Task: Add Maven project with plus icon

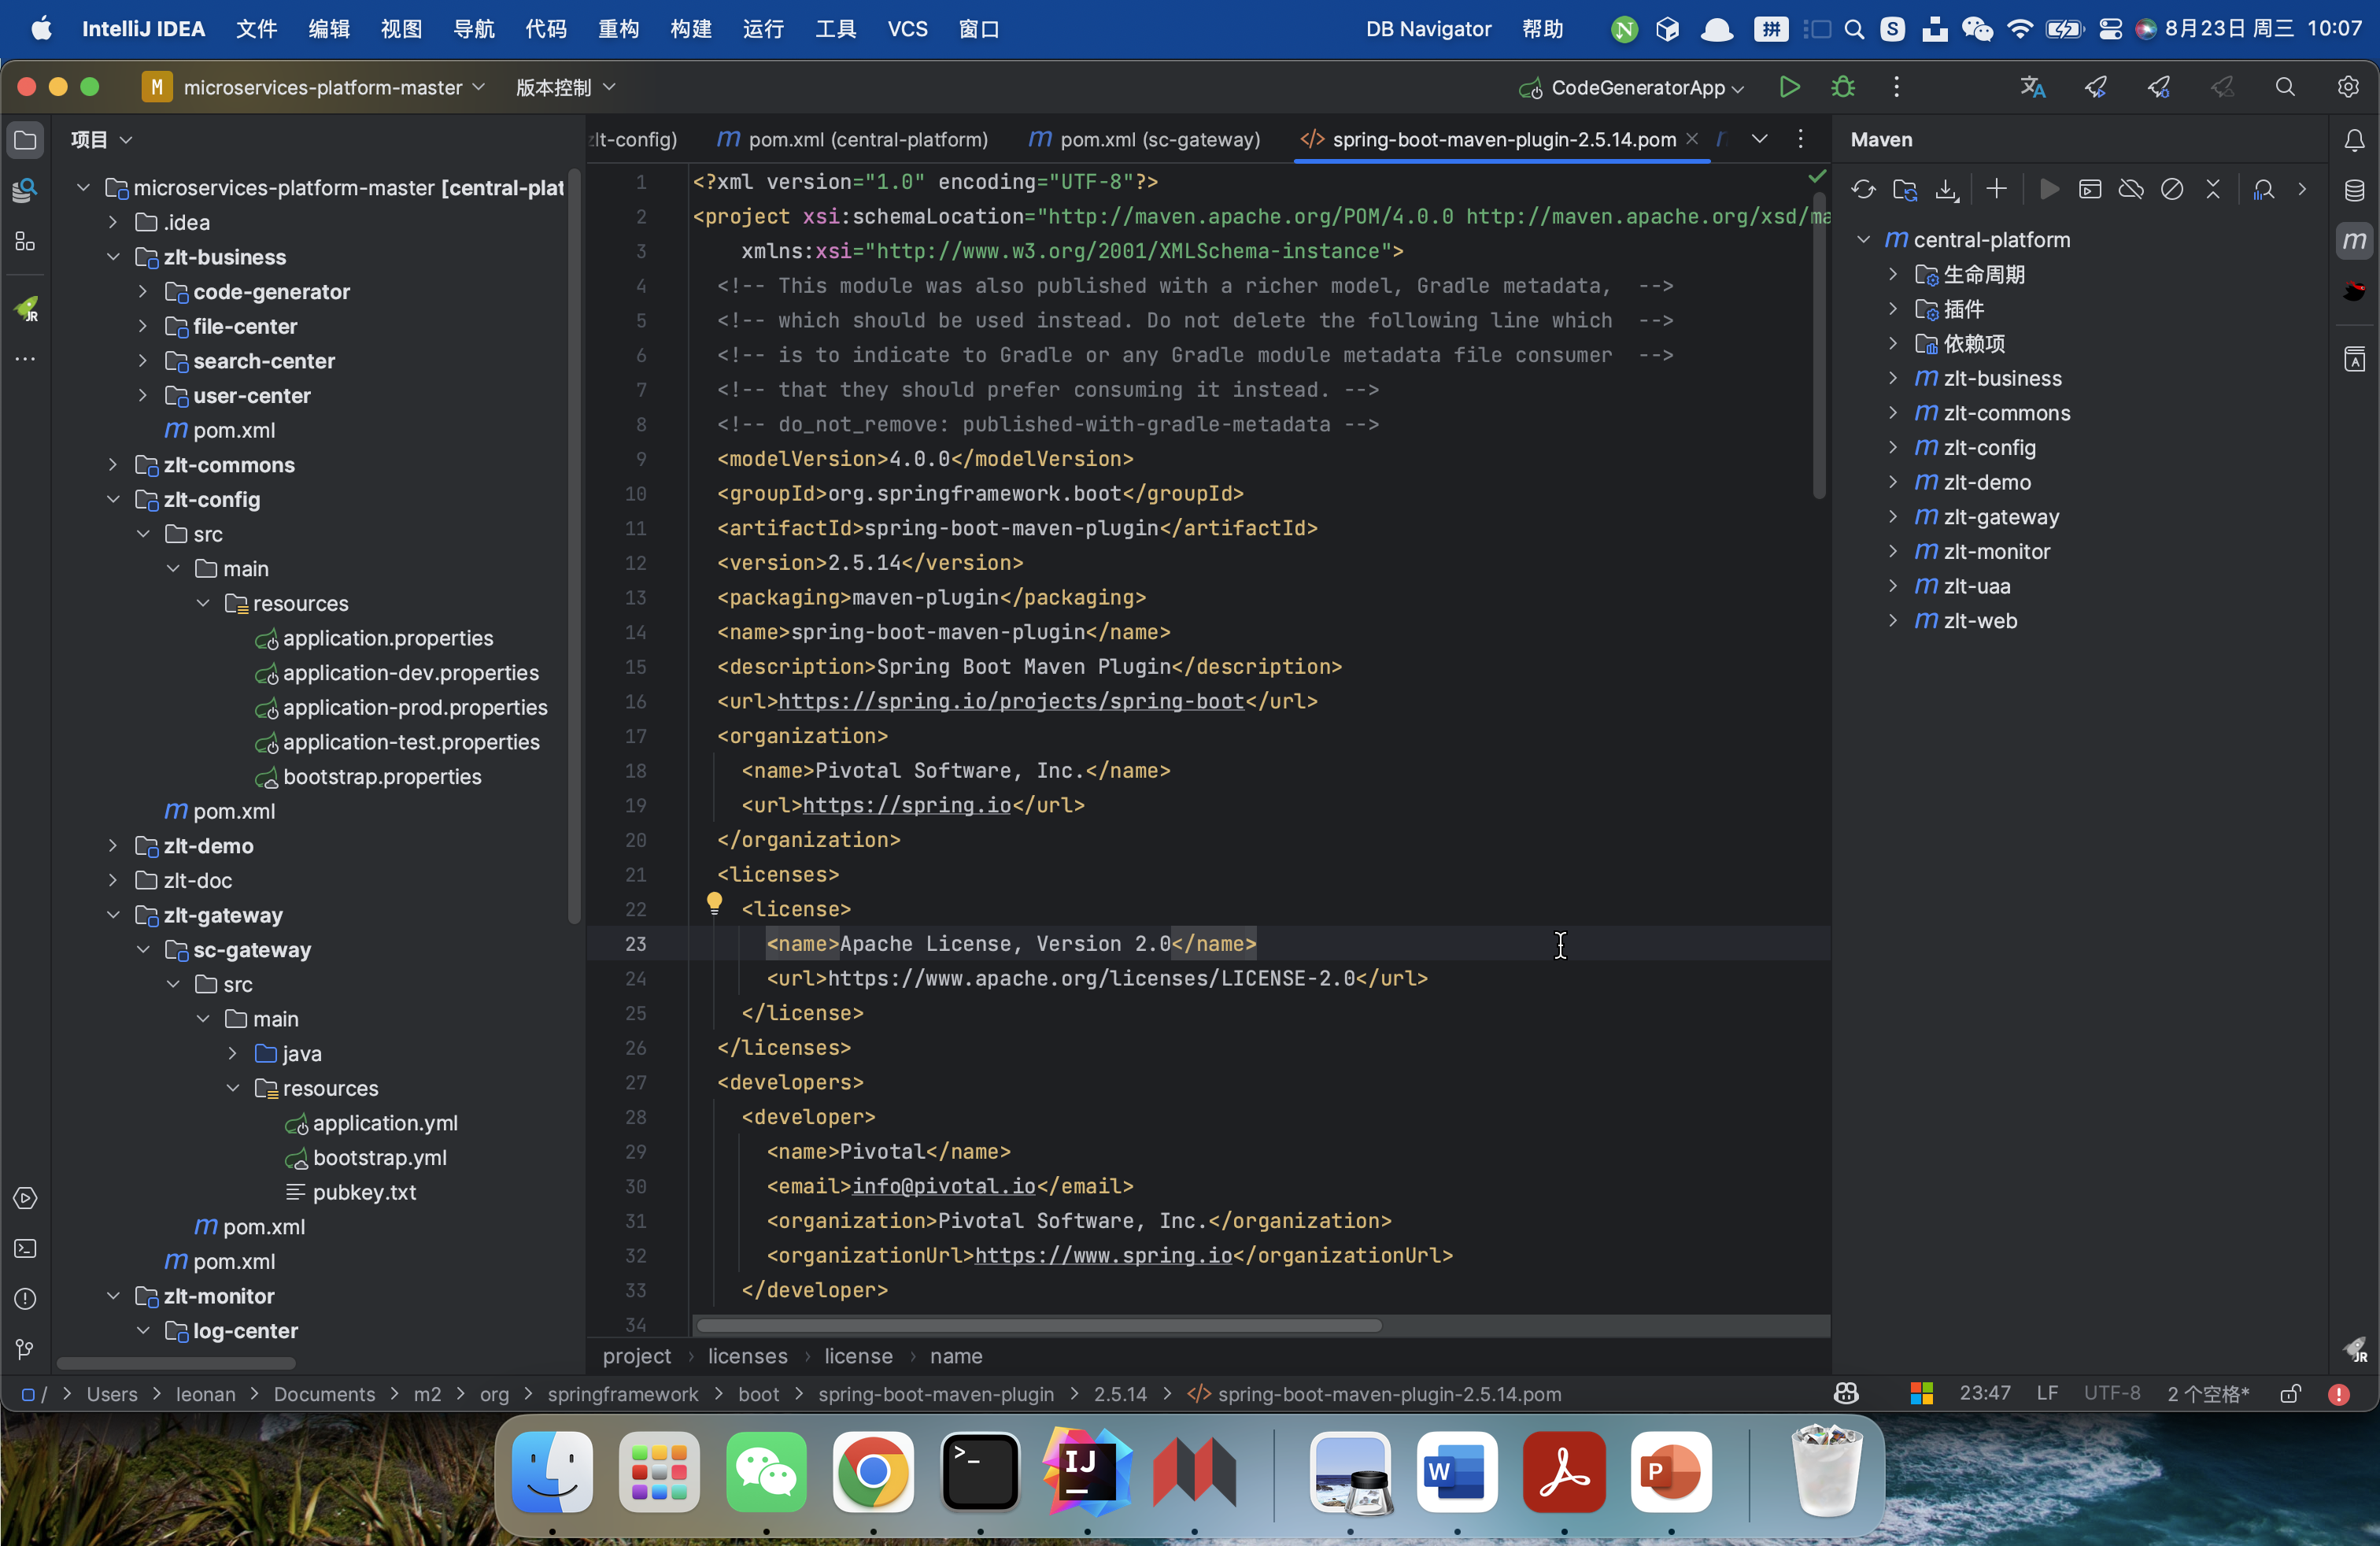Action: 1996,189
